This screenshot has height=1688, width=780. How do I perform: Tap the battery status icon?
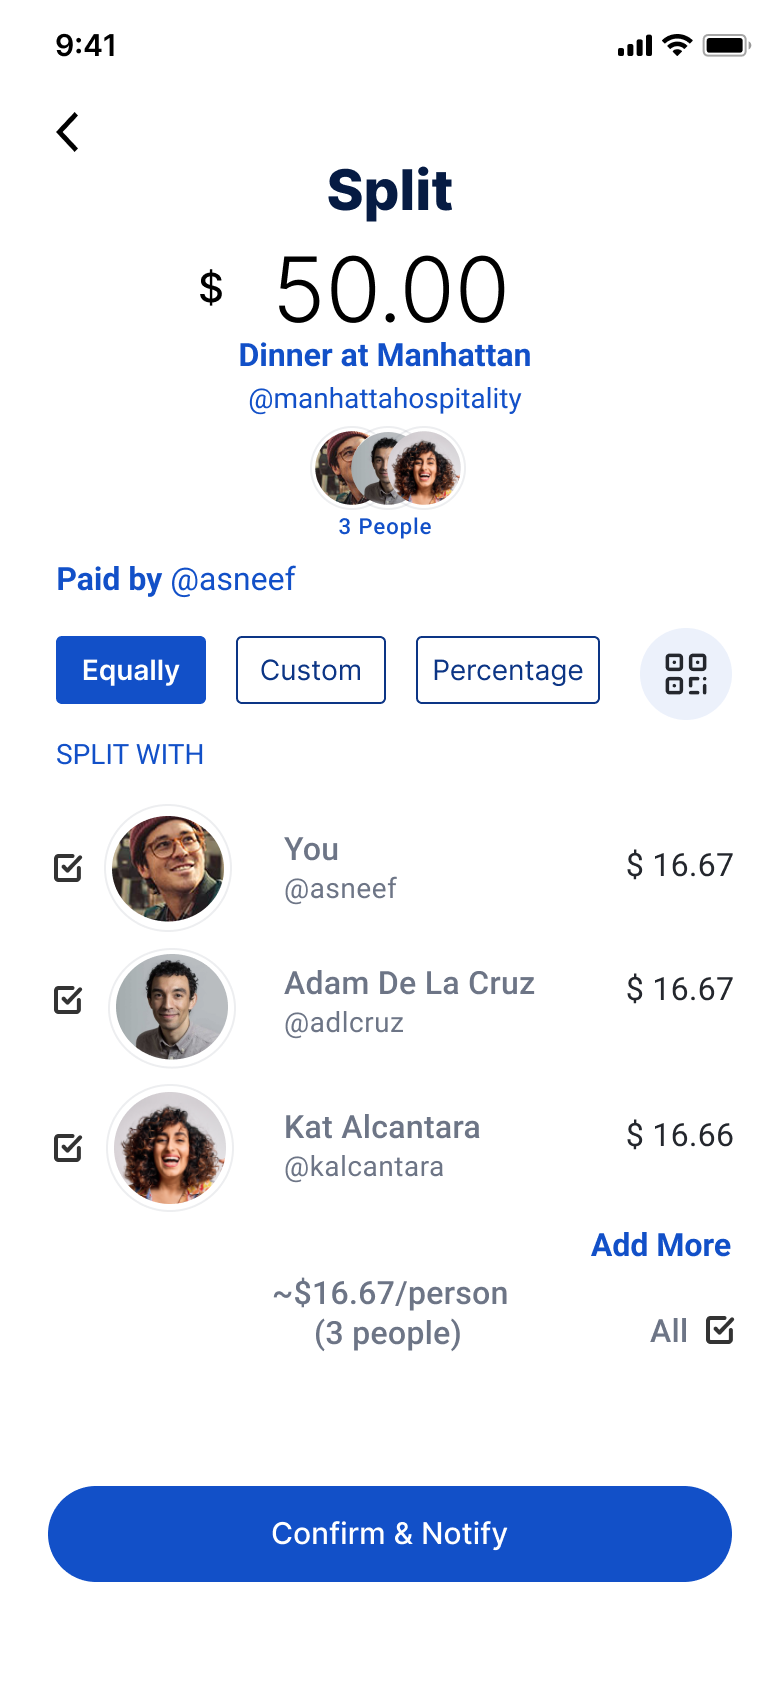[x=726, y=45]
